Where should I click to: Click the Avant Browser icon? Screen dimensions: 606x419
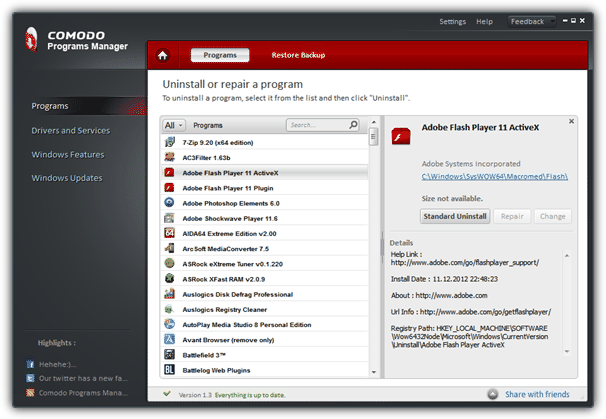pyautogui.click(x=169, y=339)
